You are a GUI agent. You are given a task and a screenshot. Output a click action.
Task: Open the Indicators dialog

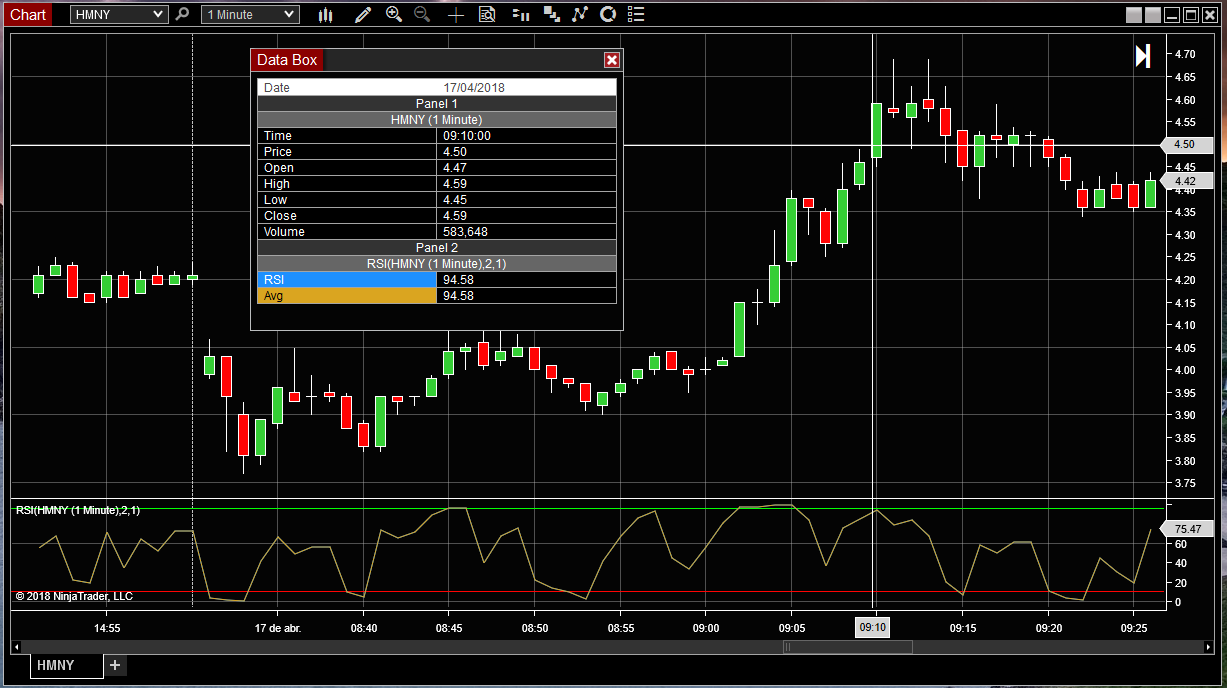[x=580, y=14]
